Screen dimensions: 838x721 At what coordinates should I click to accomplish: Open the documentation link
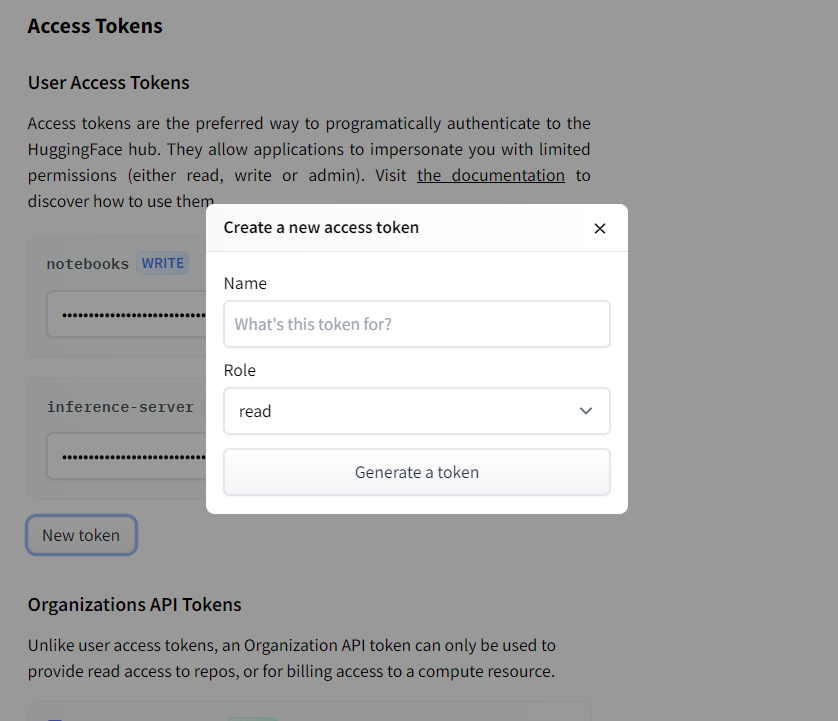pyautogui.click(x=491, y=175)
